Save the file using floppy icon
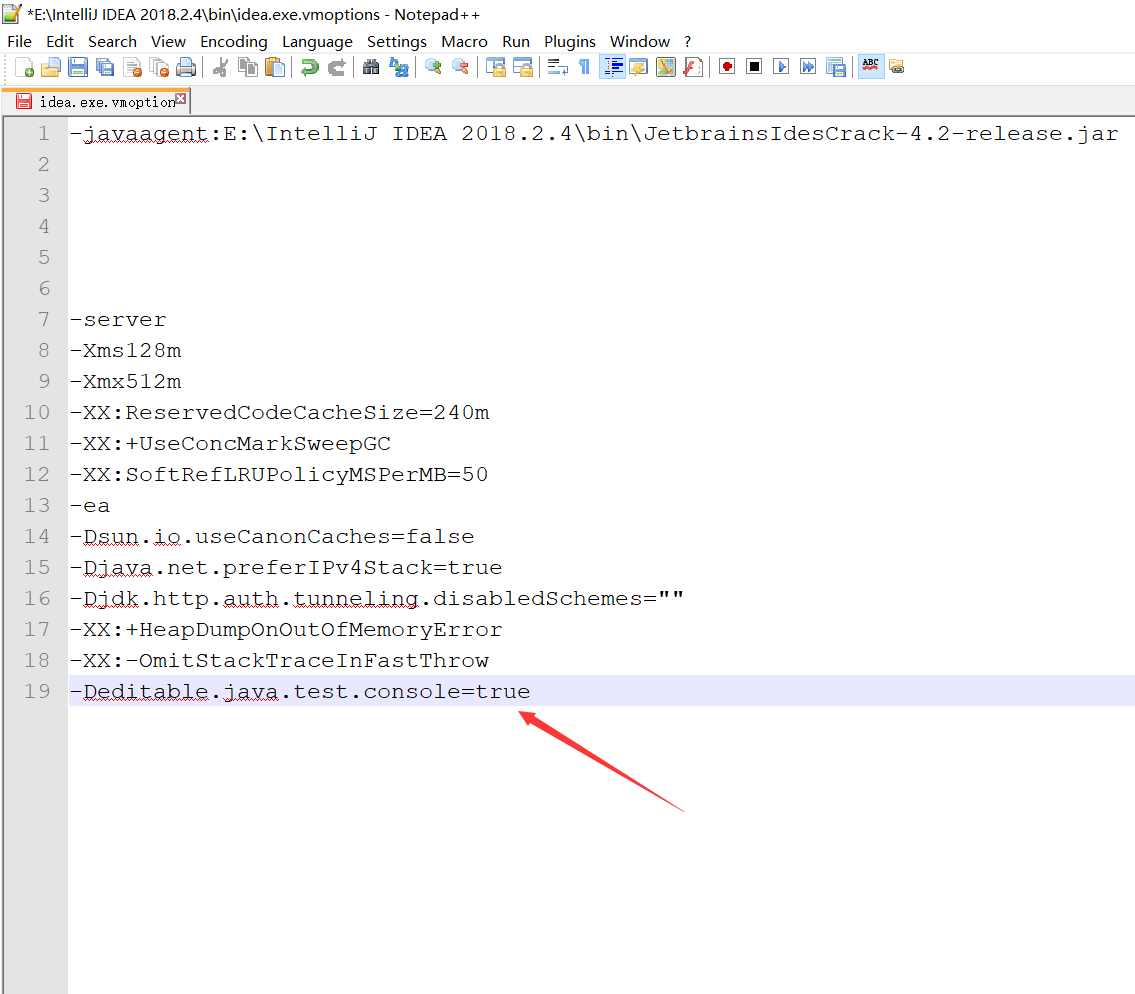This screenshot has width=1135, height=994. (77, 67)
